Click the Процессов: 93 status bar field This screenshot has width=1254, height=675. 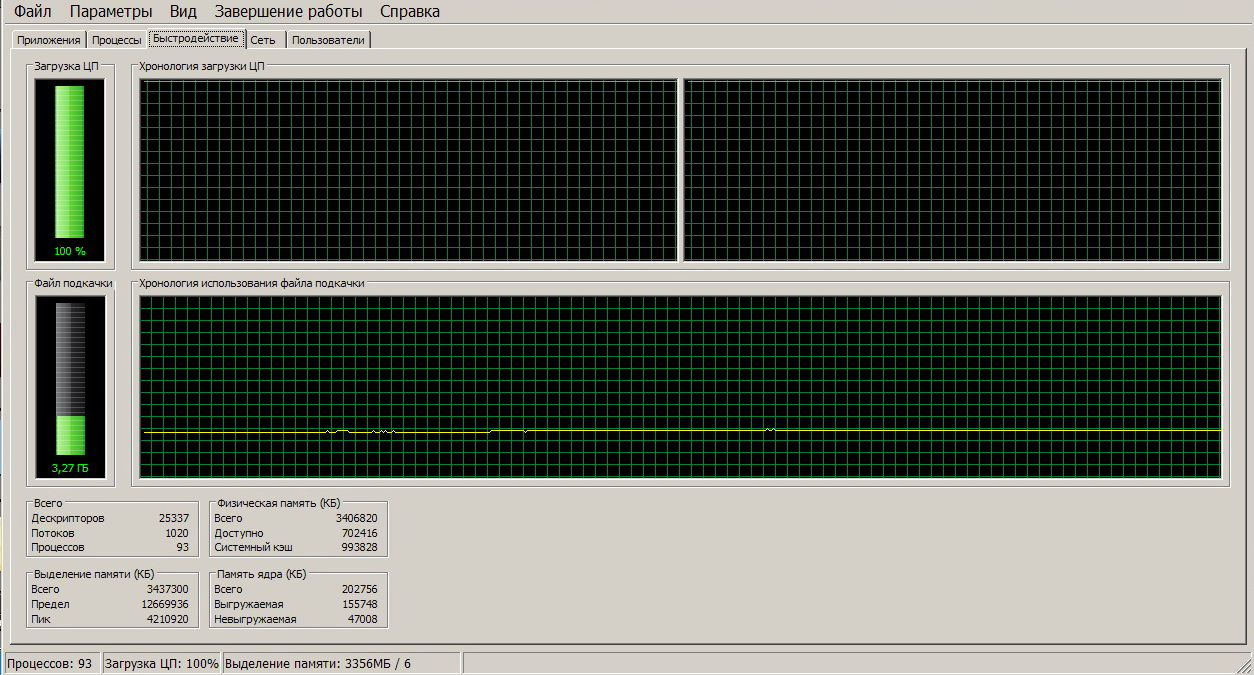click(50, 664)
